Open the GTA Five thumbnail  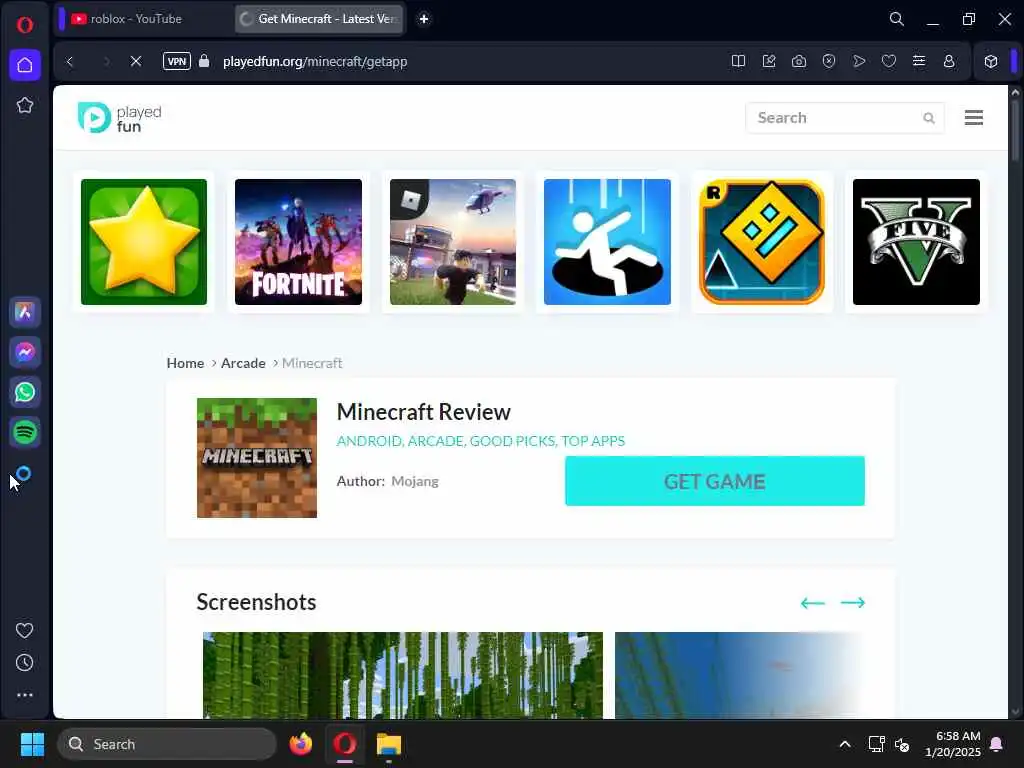coord(916,242)
